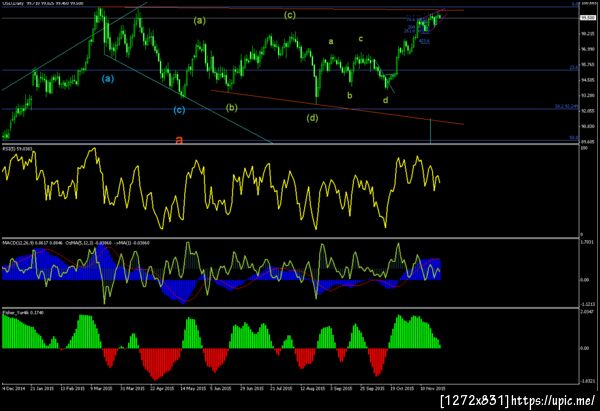Select small yellow 'a' sub-wave label
Image resolution: width=600 pixels, height=411 pixels.
click(x=331, y=41)
